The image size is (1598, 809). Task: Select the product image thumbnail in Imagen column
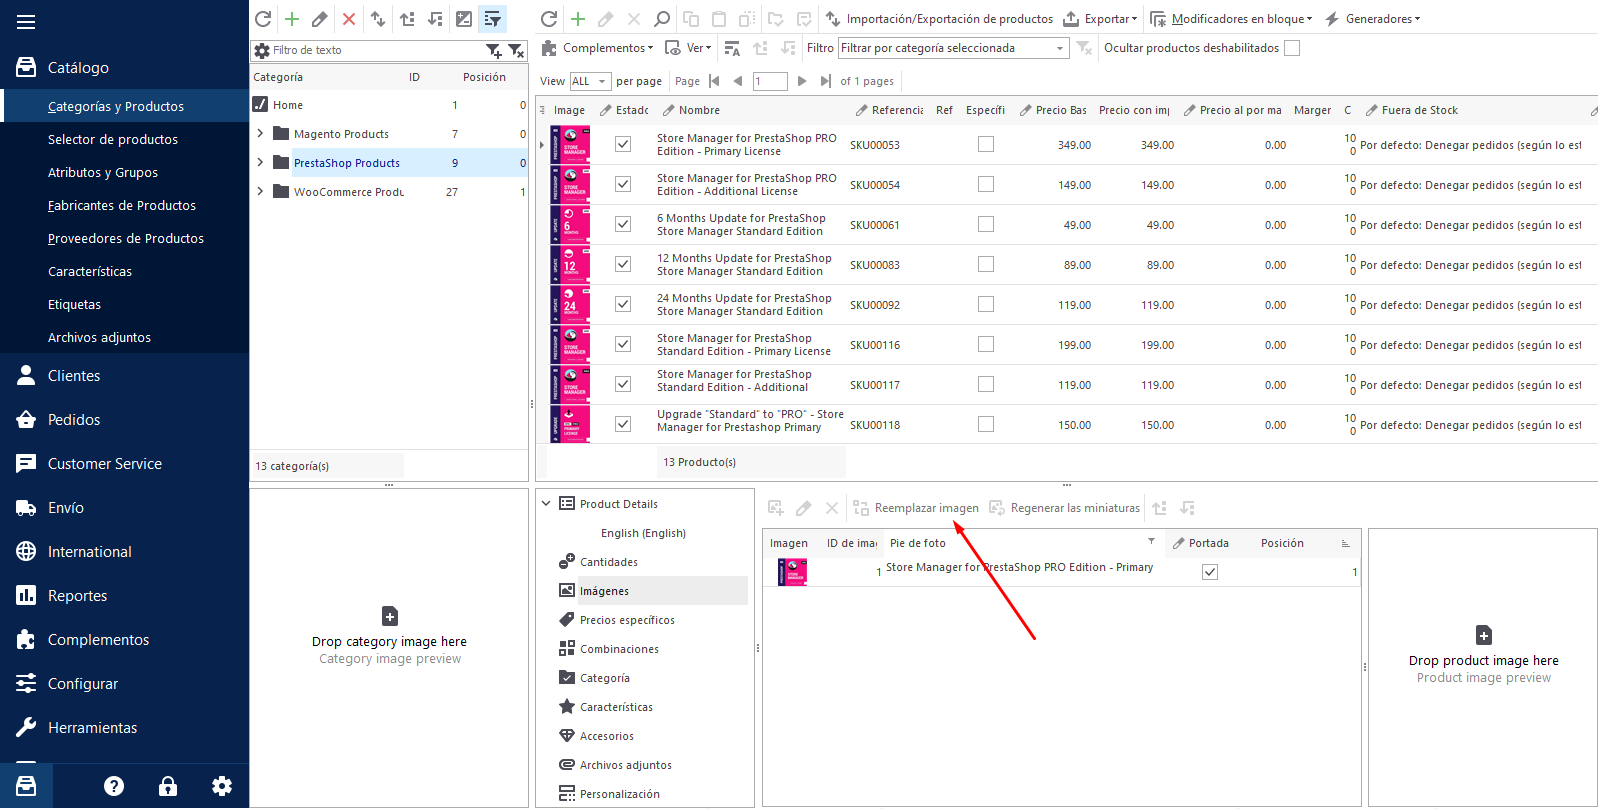coord(792,572)
